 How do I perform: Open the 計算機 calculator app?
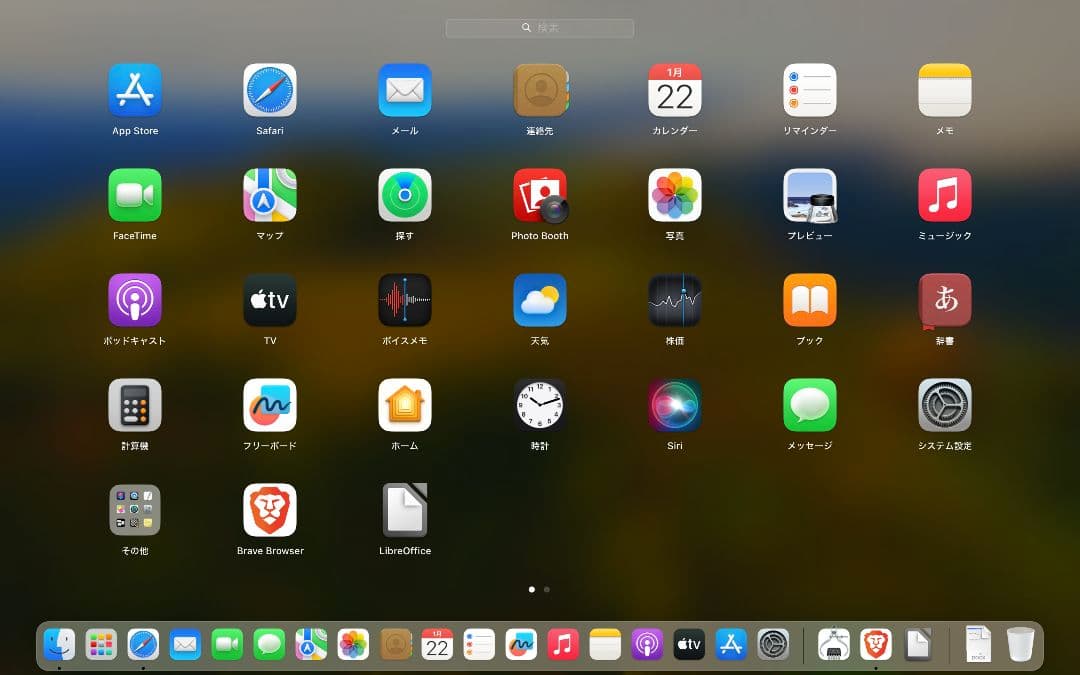[x=135, y=406]
